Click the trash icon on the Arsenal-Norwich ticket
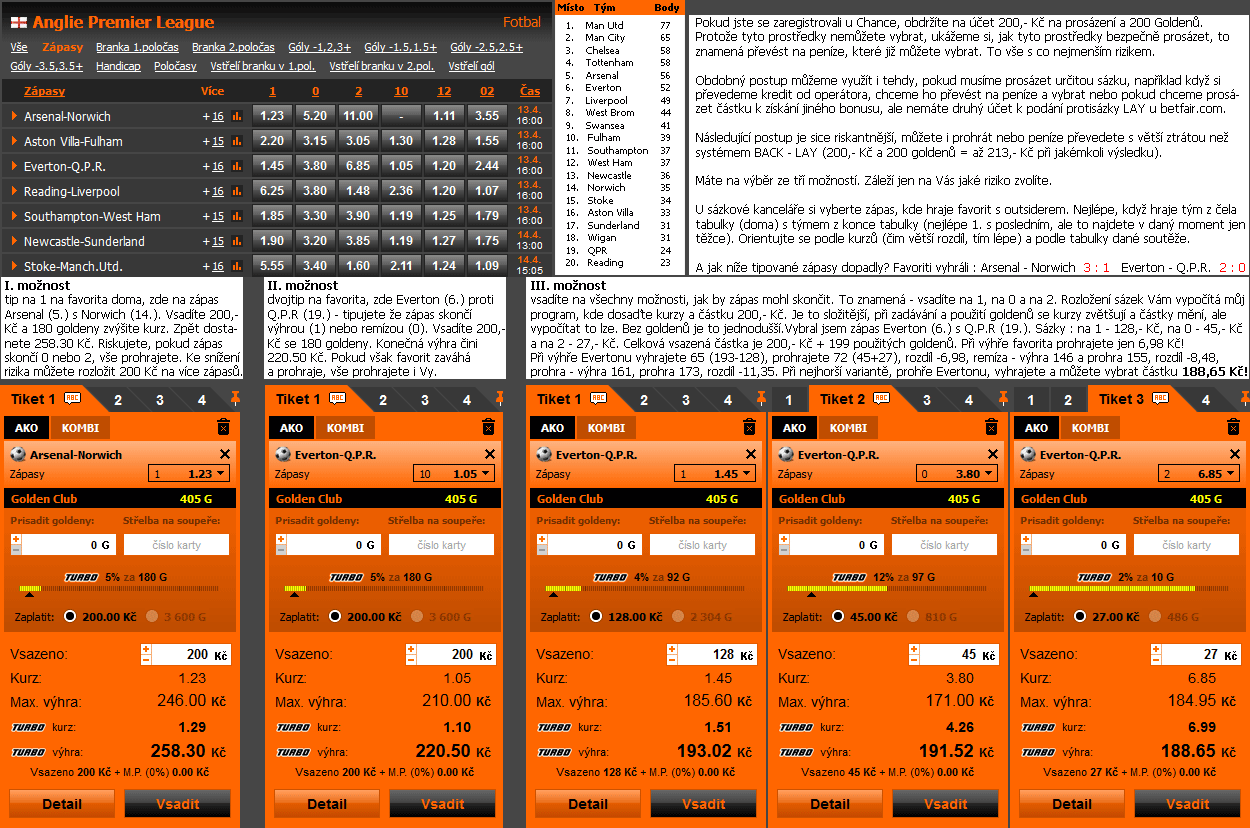Viewport: 1250px width, 828px height. point(223,427)
